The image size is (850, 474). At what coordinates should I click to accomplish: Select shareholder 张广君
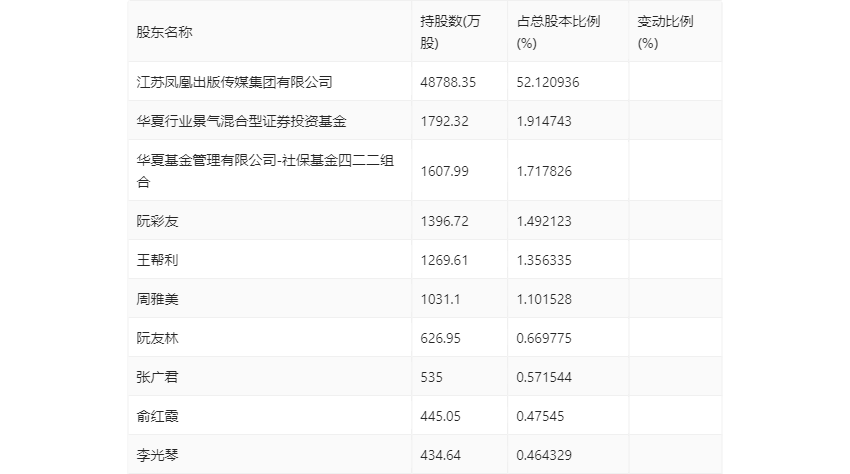(x=157, y=377)
